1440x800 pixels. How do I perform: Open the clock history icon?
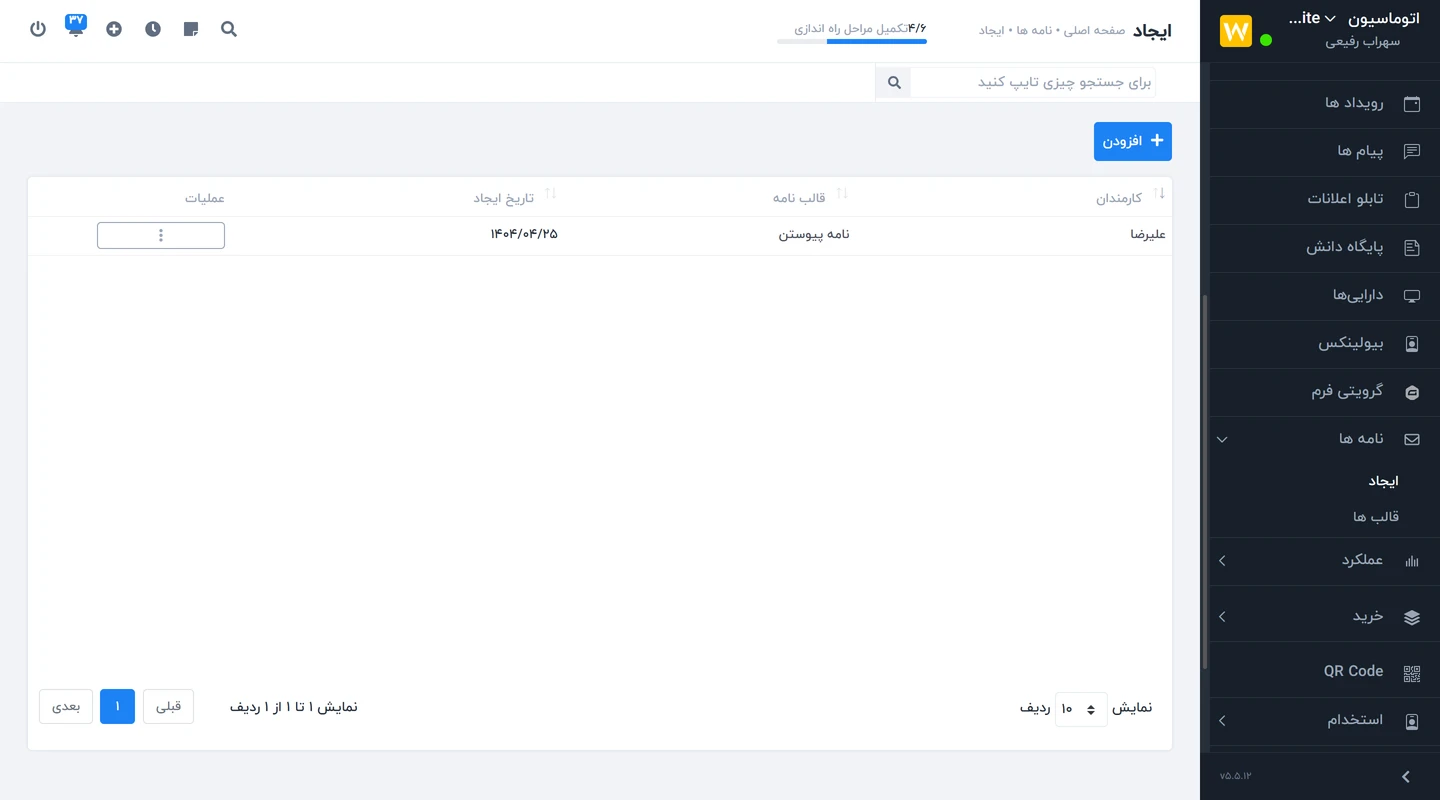click(153, 29)
